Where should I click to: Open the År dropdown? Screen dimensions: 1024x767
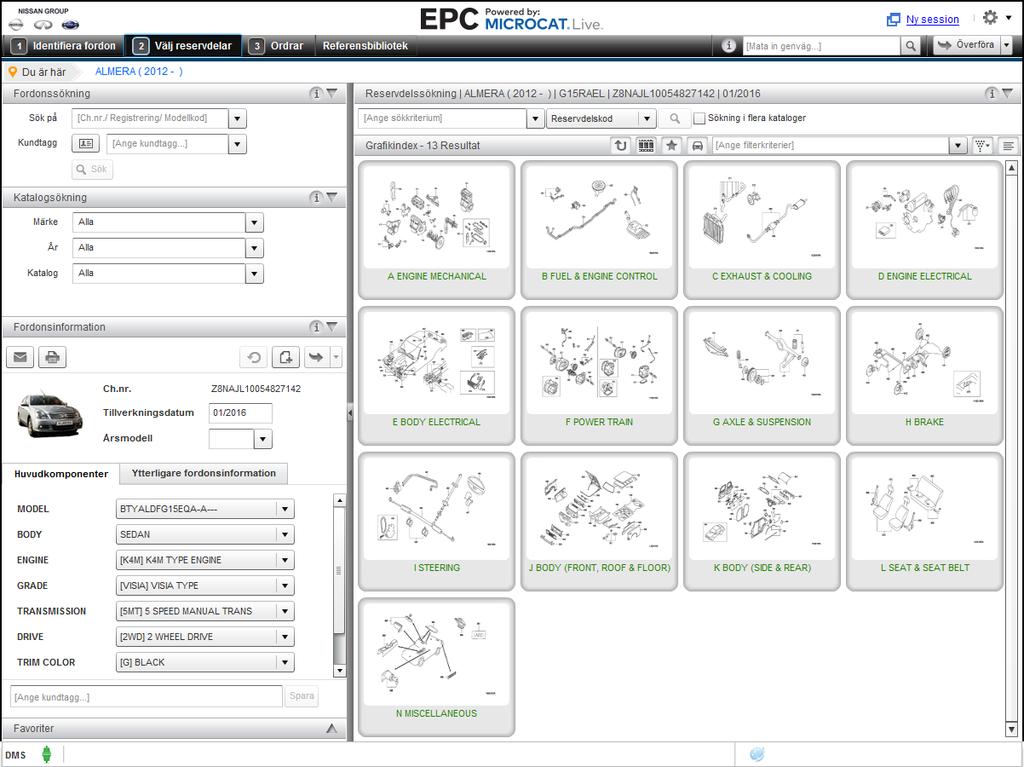click(x=254, y=248)
